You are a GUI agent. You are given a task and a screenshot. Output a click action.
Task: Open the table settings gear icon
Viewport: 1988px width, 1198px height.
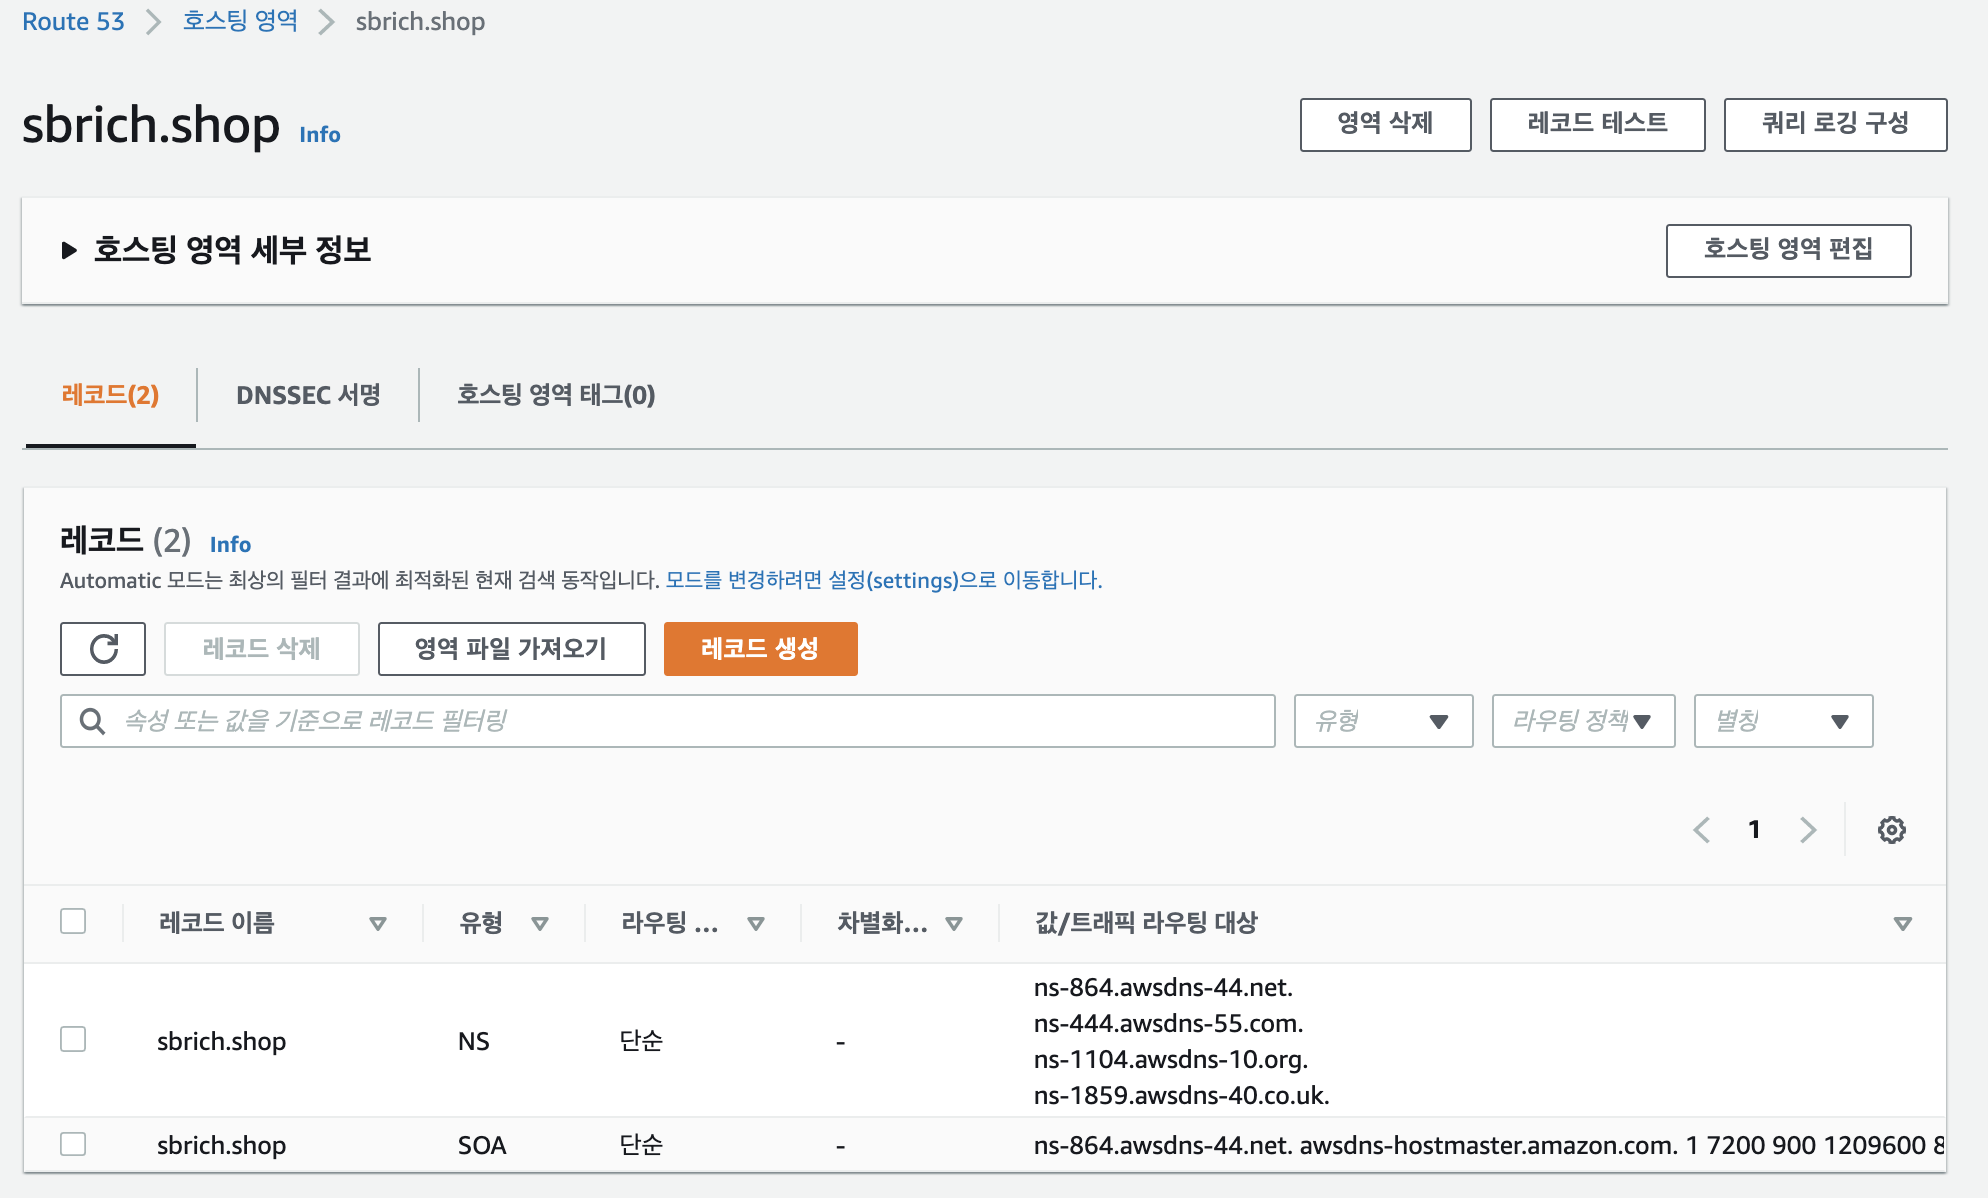[x=1891, y=830]
